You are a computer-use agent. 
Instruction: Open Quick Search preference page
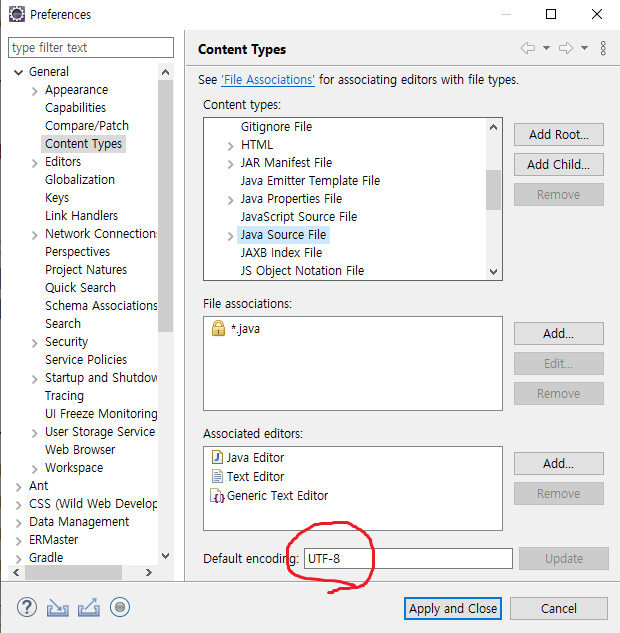click(x=80, y=287)
